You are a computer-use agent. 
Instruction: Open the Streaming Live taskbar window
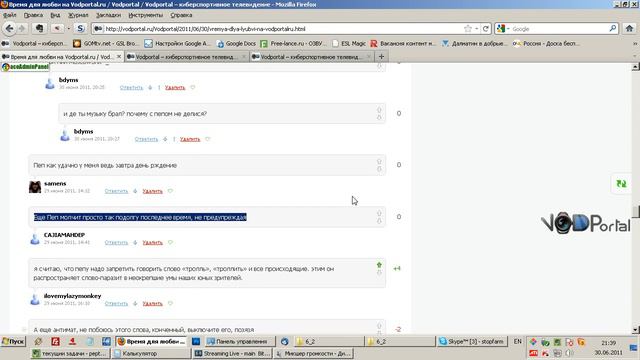pyautogui.click(x=232, y=353)
